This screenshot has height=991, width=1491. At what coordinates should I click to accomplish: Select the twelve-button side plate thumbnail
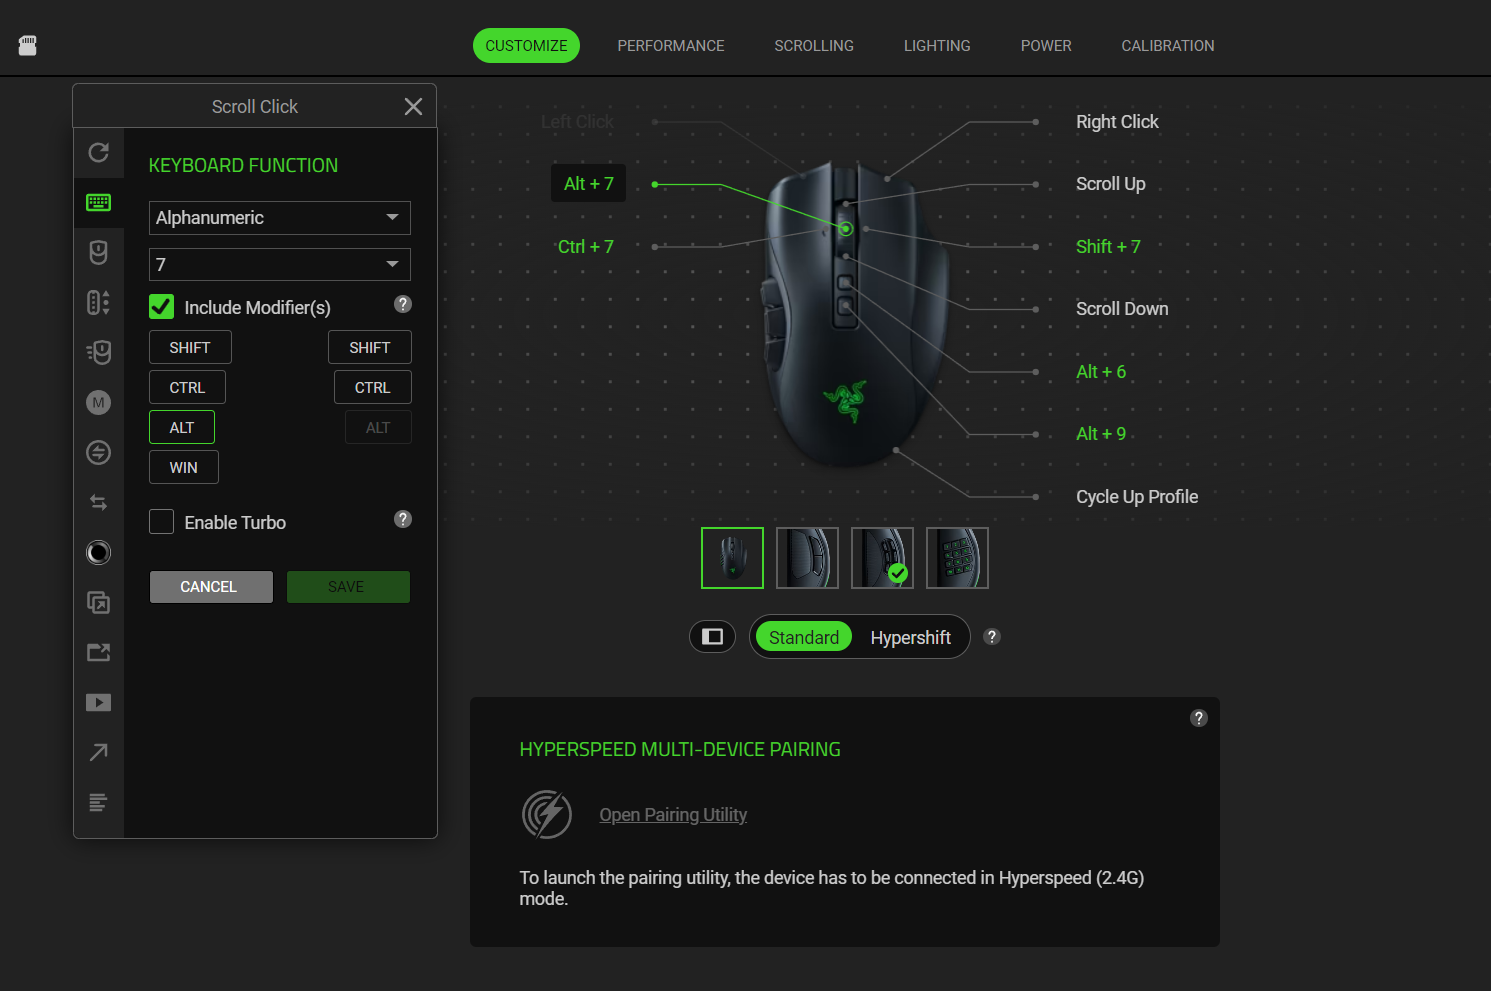coord(957,558)
